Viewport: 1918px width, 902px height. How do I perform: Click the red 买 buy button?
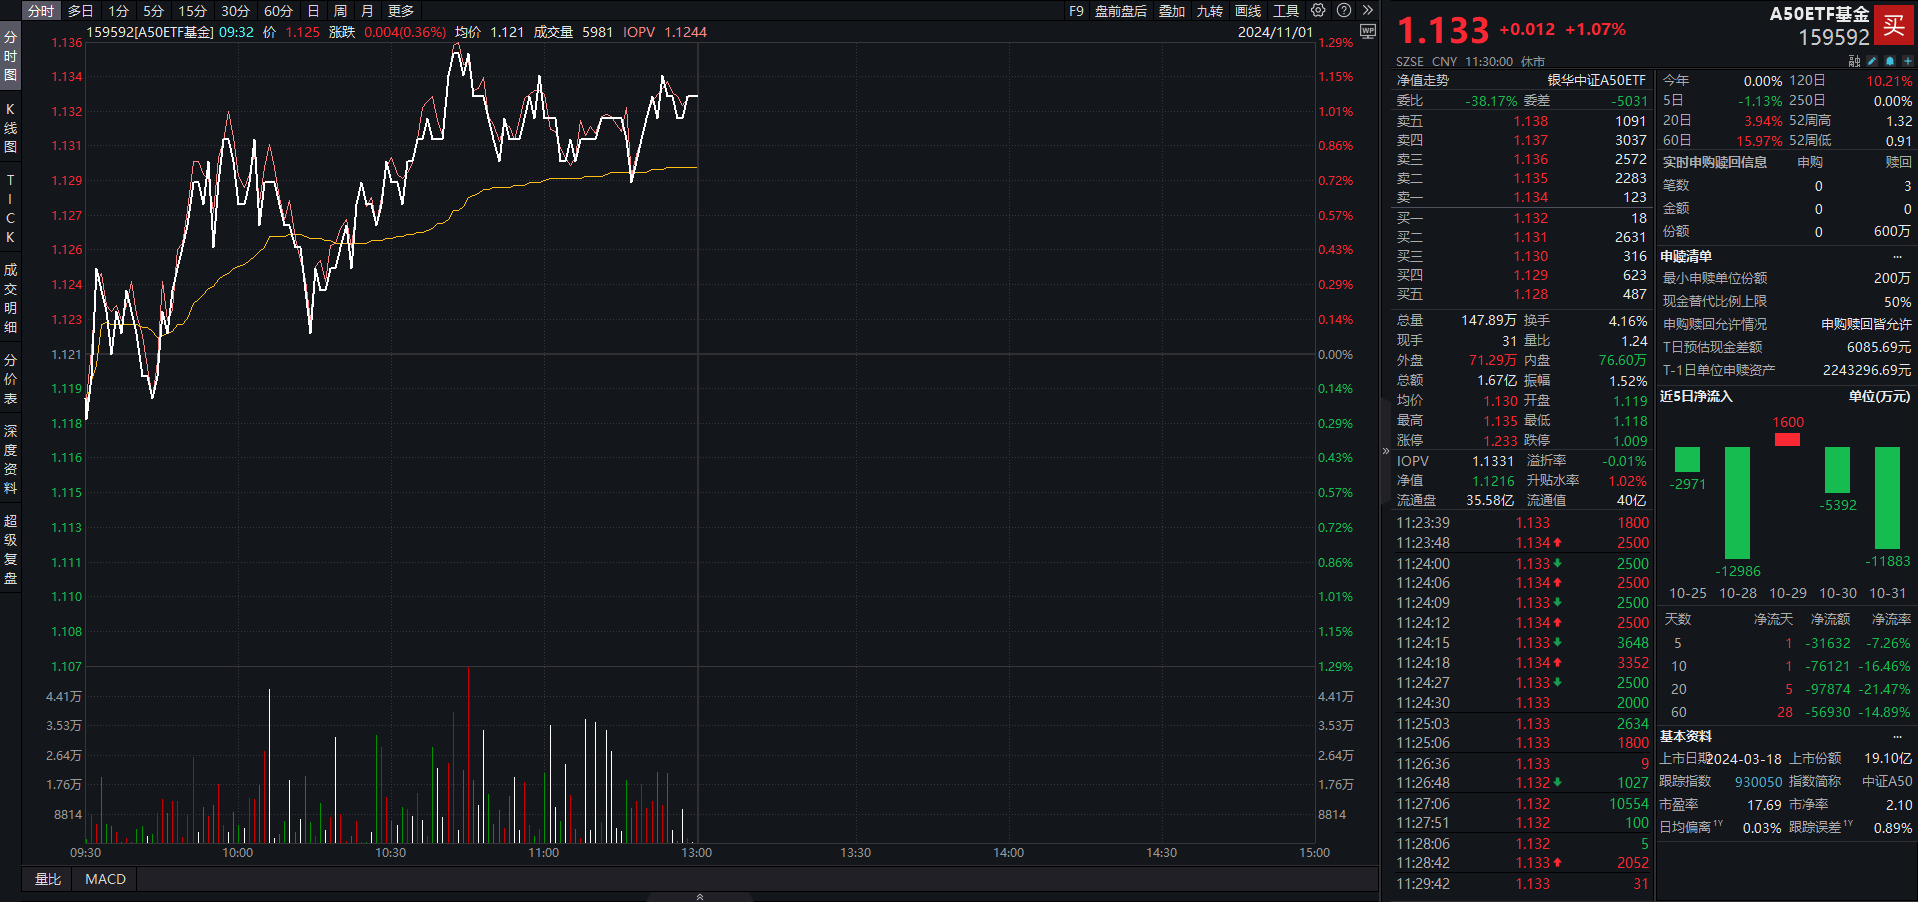[x=1894, y=26]
